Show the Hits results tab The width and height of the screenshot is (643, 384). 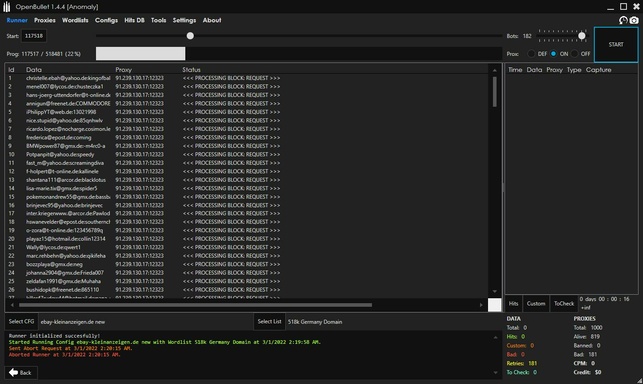coord(513,304)
